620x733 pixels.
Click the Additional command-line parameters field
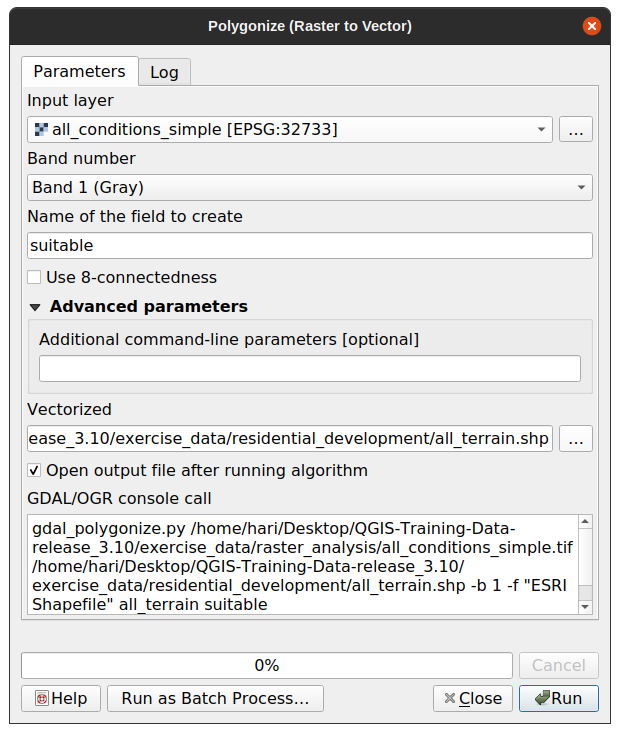pyautogui.click(x=310, y=368)
